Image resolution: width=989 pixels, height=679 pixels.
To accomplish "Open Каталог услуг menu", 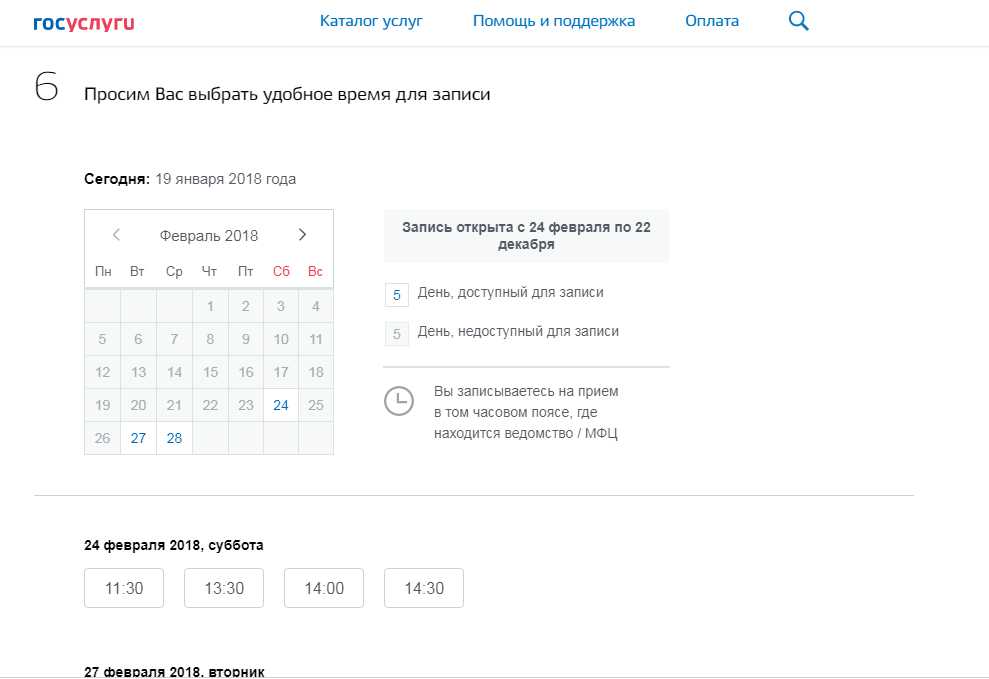I will (x=371, y=21).
